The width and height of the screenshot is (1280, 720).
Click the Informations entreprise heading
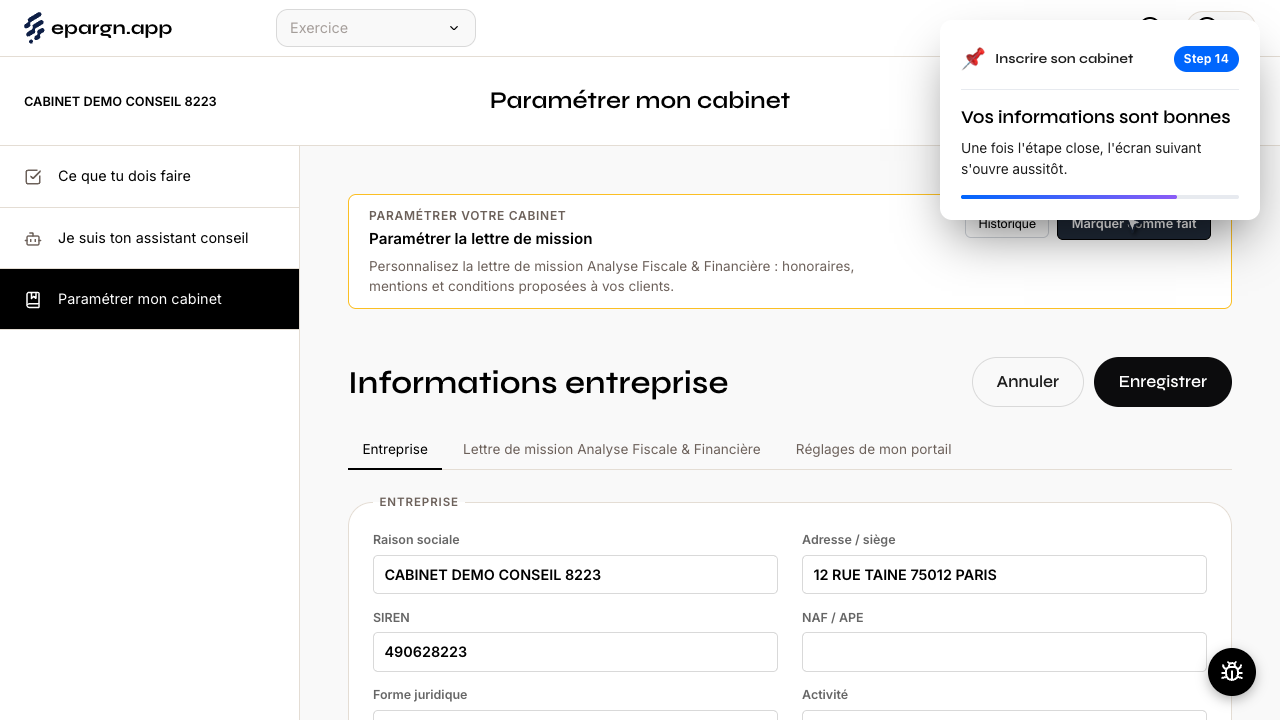pyautogui.click(x=538, y=383)
